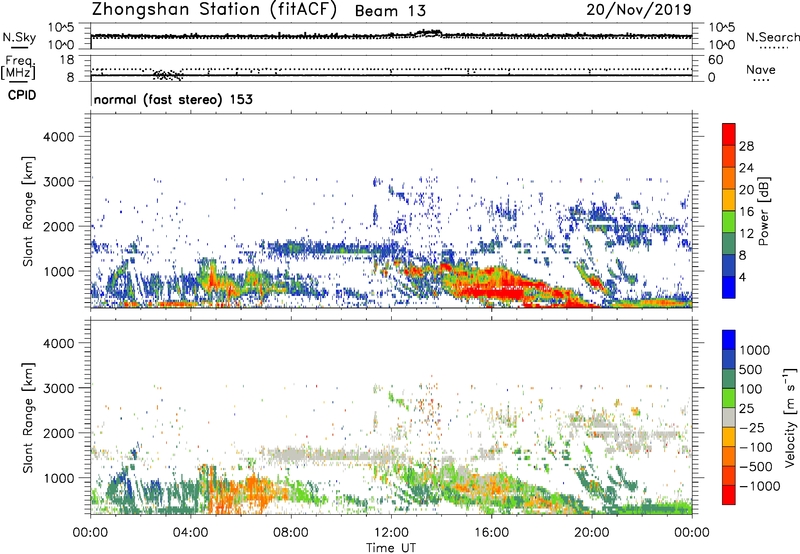Select the N.Search legend label

click(772, 37)
